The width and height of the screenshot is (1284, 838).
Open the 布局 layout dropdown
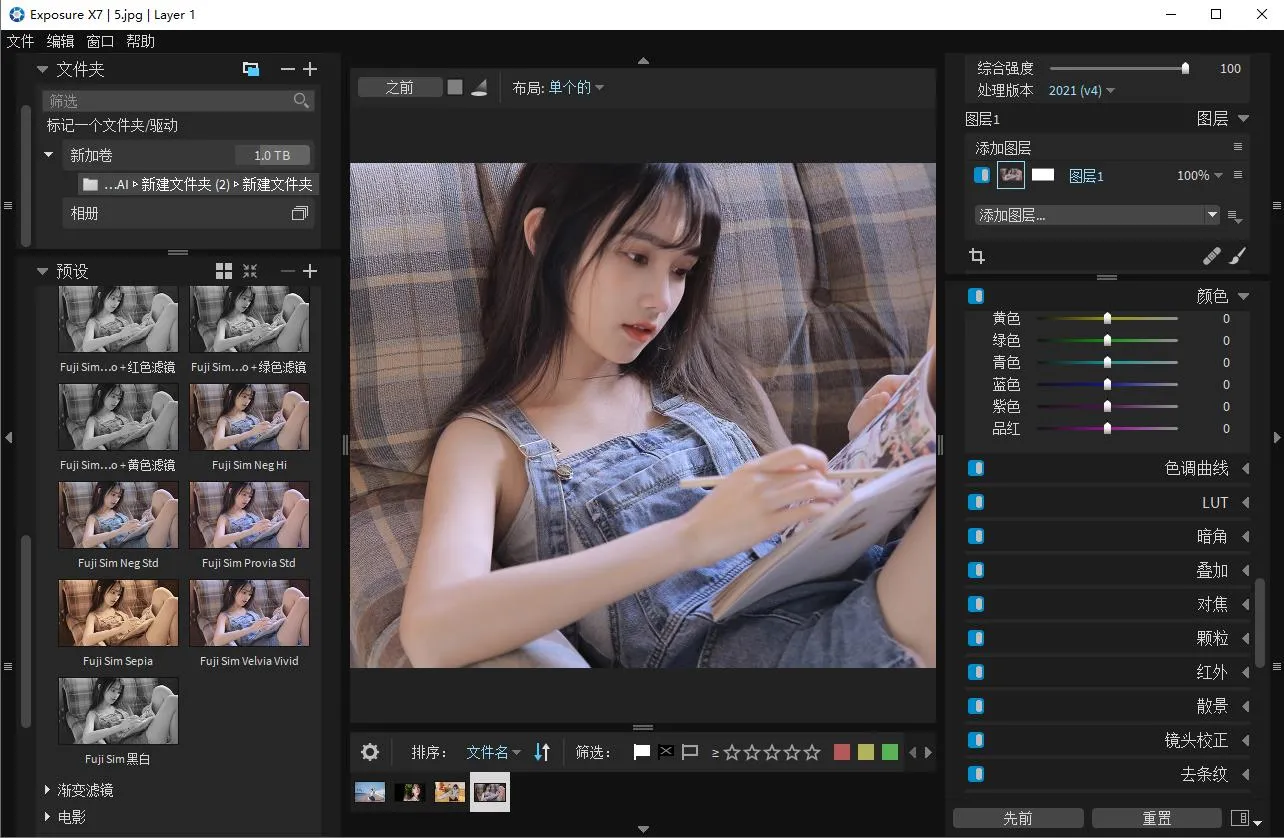click(576, 88)
